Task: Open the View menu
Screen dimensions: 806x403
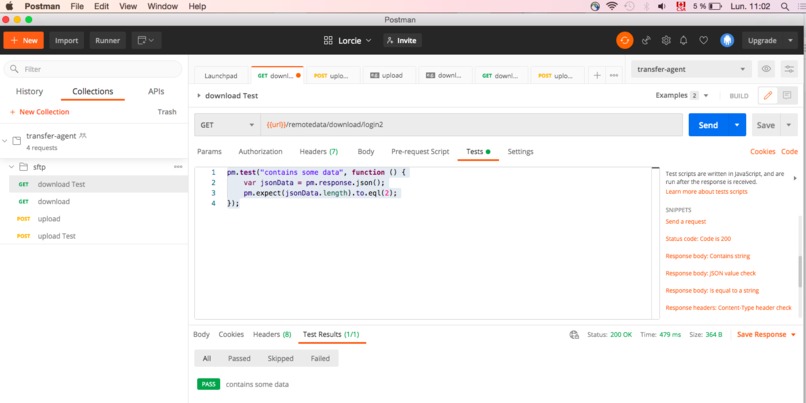Action: click(x=128, y=6)
